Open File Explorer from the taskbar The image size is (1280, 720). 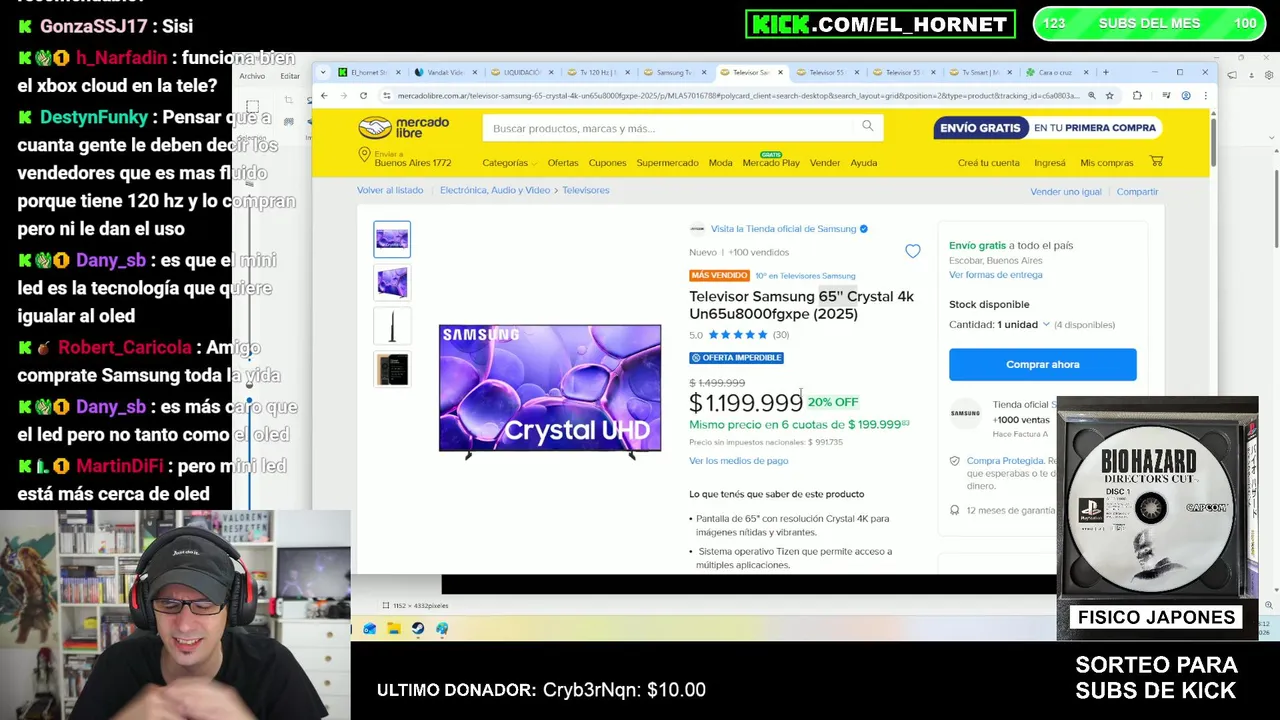coord(394,629)
